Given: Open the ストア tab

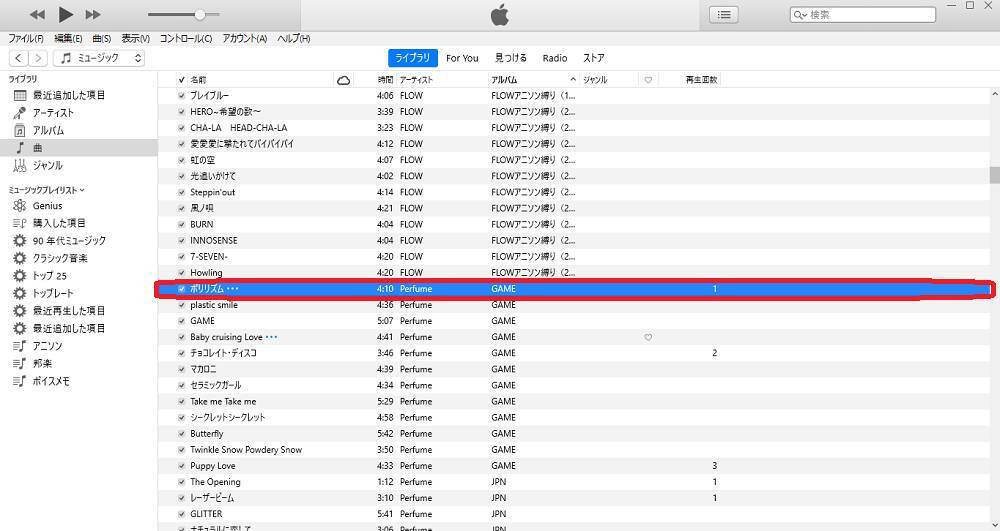Looking at the screenshot, I should click(594, 58).
